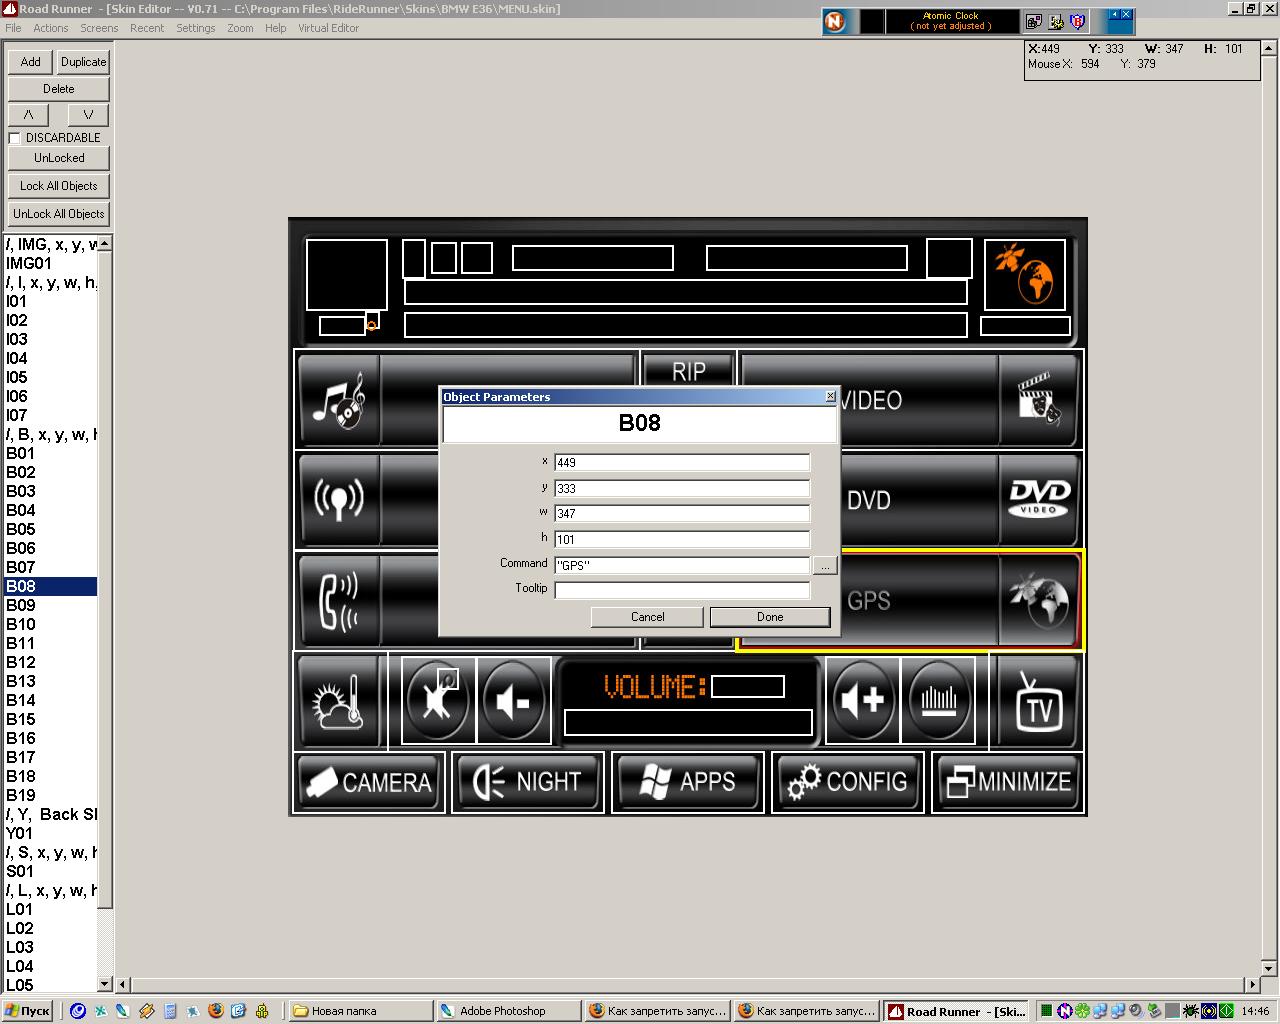The height and width of the screenshot is (1024, 1280).
Task: Click the Duplicate button
Action: tap(83, 62)
